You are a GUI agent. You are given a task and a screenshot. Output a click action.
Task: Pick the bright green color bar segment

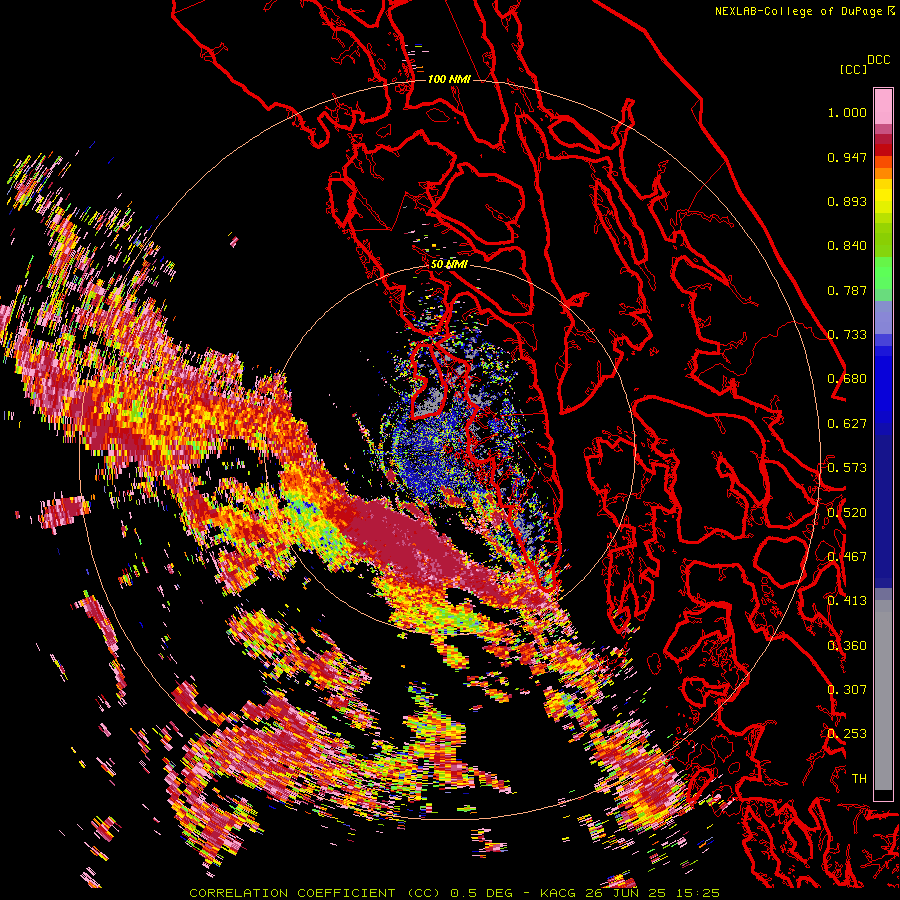pyautogui.click(x=883, y=273)
